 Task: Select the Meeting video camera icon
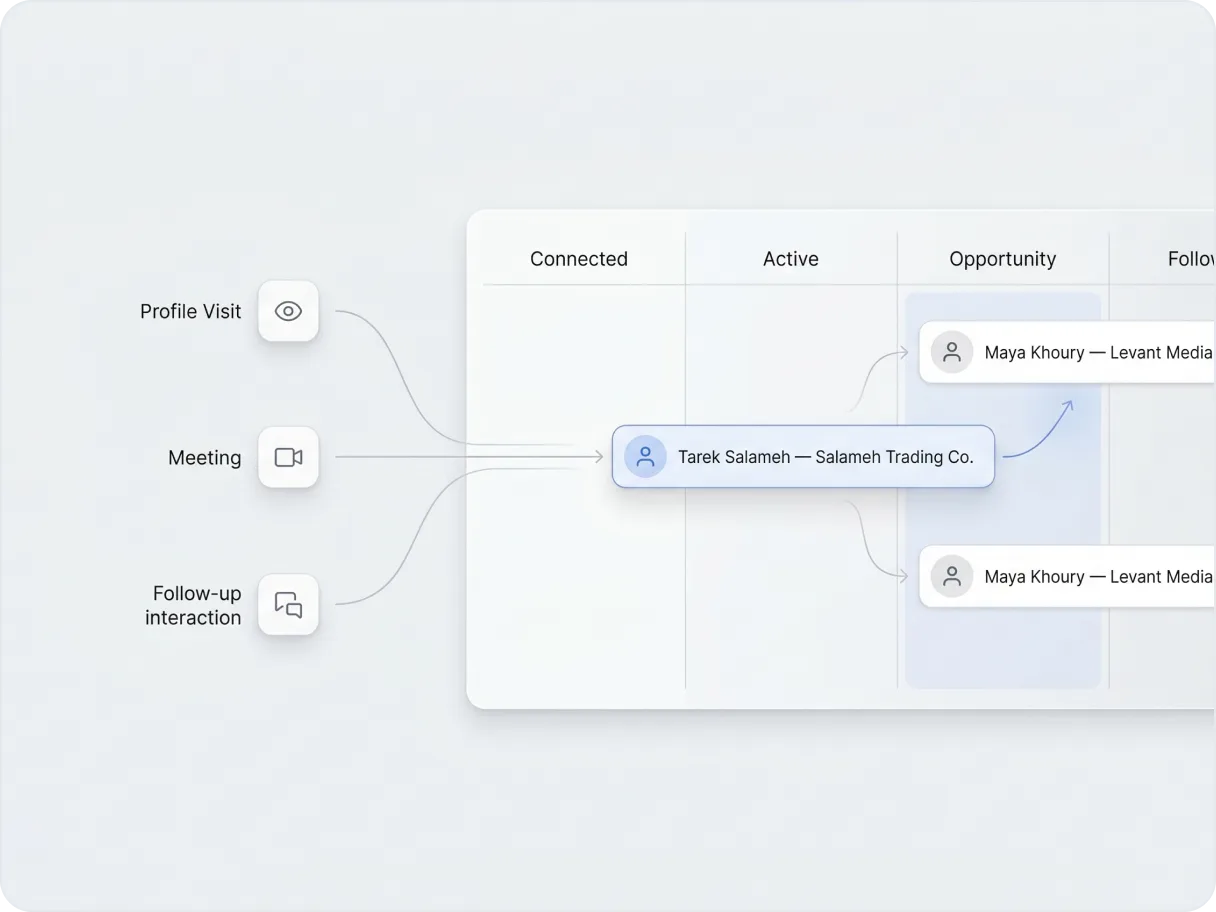click(x=288, y=457)
